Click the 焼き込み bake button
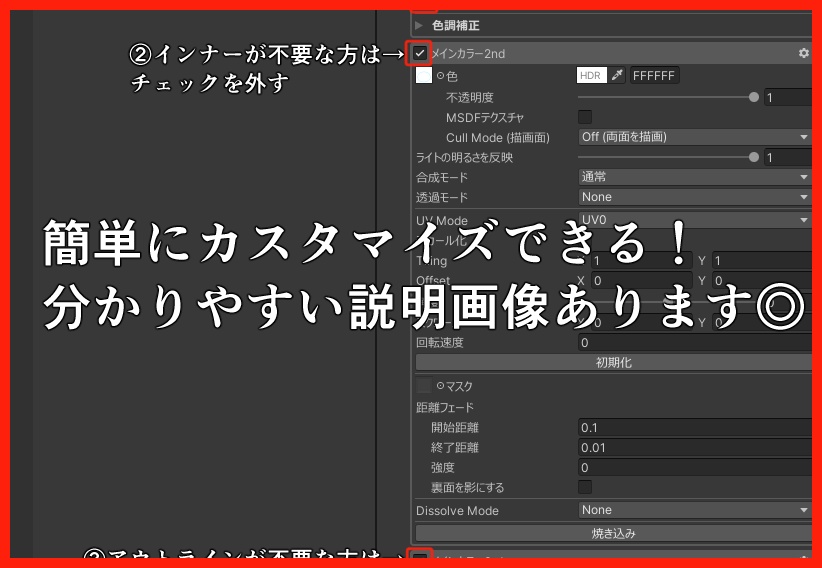 pos(614,533)
